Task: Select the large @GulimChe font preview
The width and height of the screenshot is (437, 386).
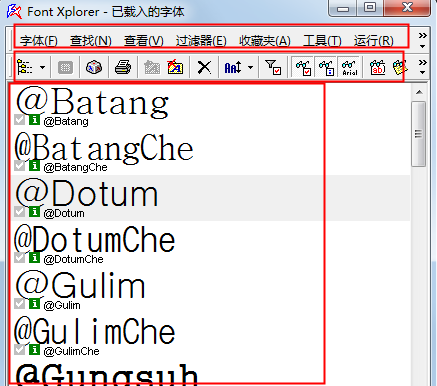Action: (x=95, y=331)
